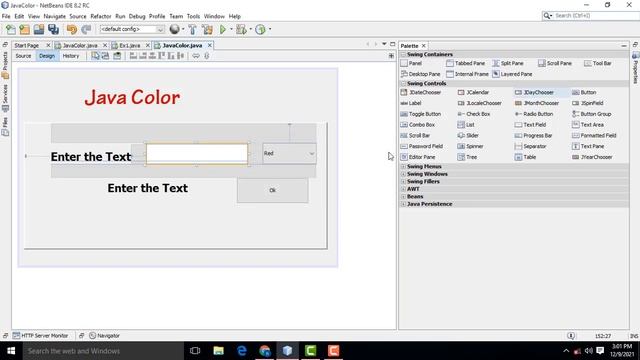Collapse the Swing Controls palette section
This screenshot has height=360, width=640.
(403, 83)
